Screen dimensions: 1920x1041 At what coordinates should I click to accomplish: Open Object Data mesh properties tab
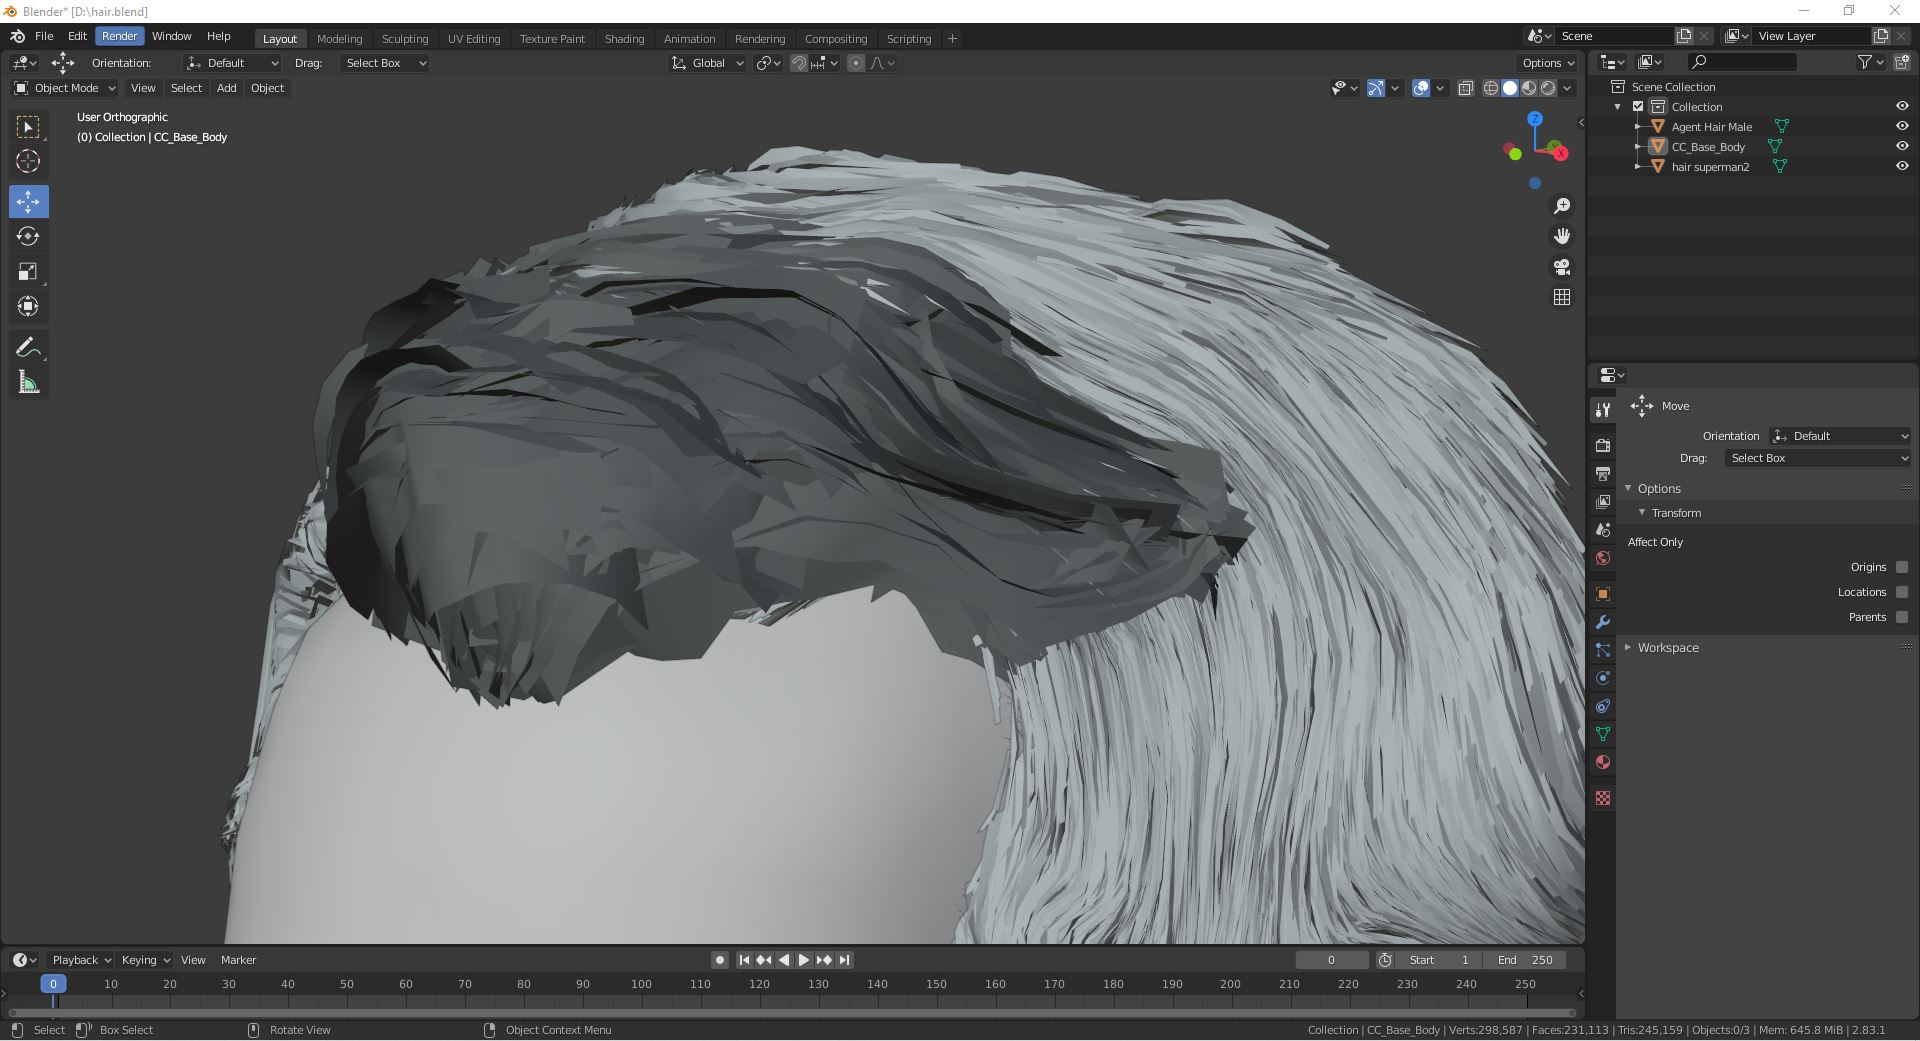(1603, 734)
